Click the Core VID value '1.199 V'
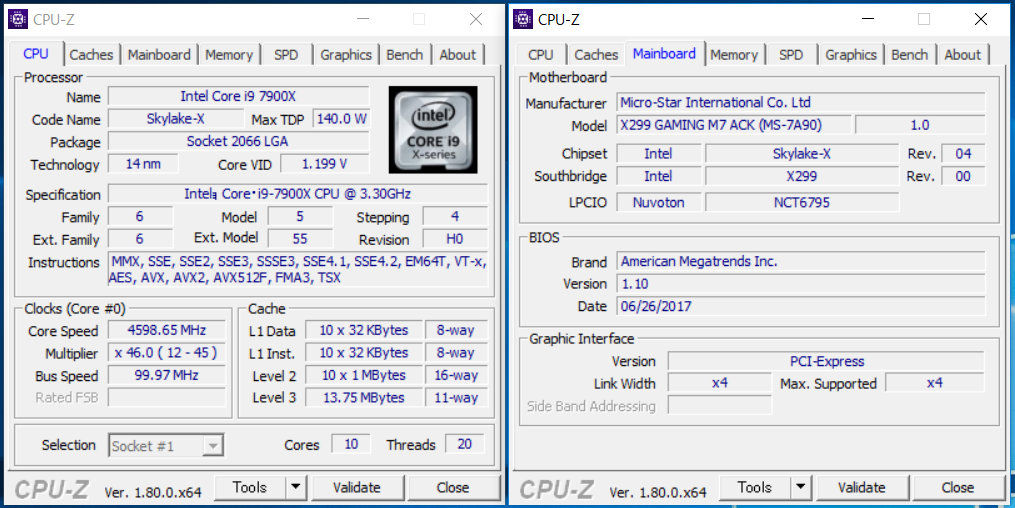Screen dimensions: 1015x508 (324, 164)
